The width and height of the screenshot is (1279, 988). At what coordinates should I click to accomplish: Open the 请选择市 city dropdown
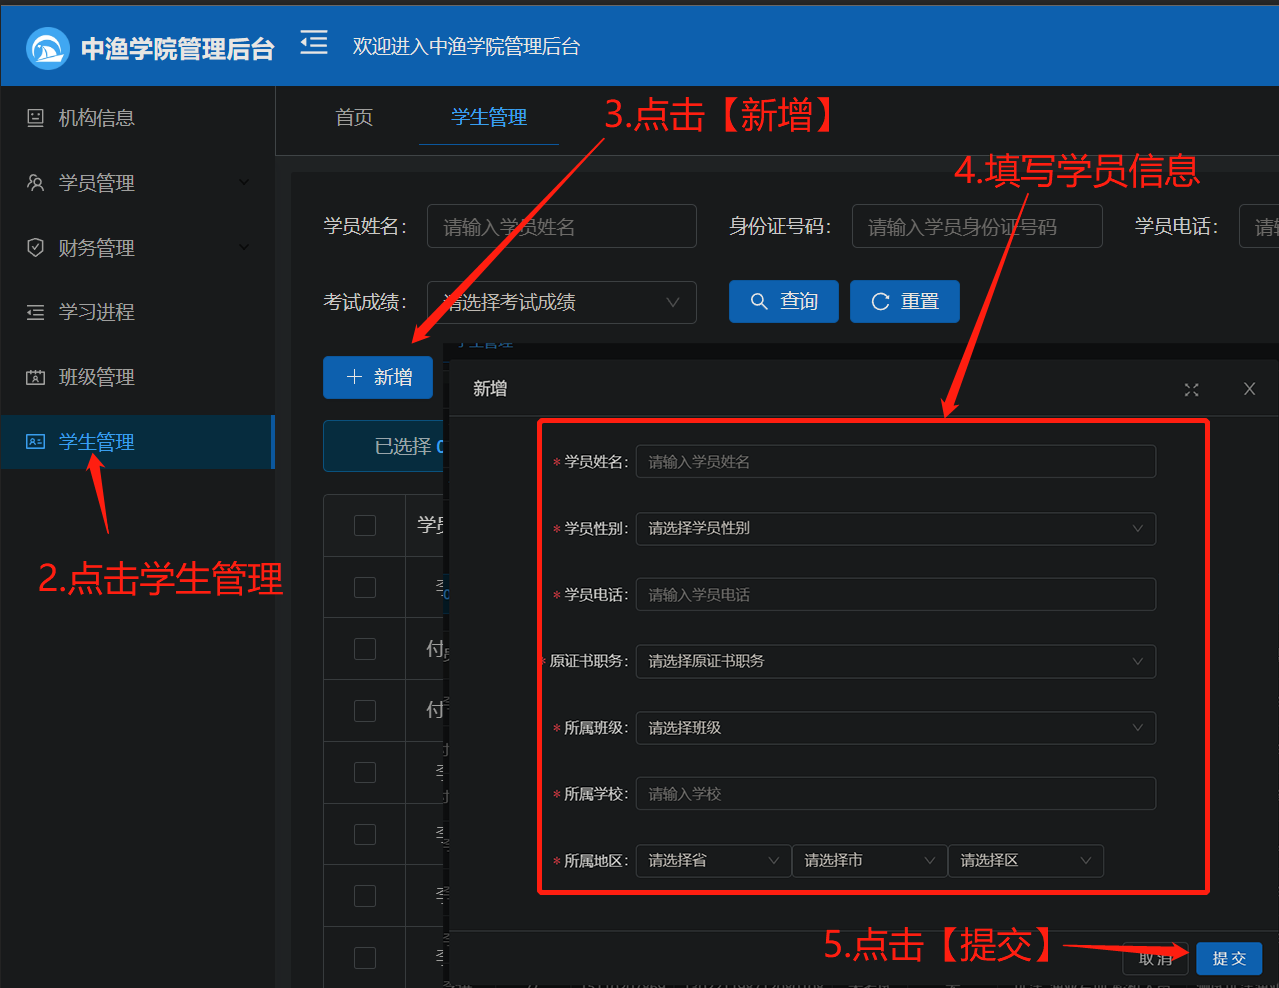tap(870, 860)
